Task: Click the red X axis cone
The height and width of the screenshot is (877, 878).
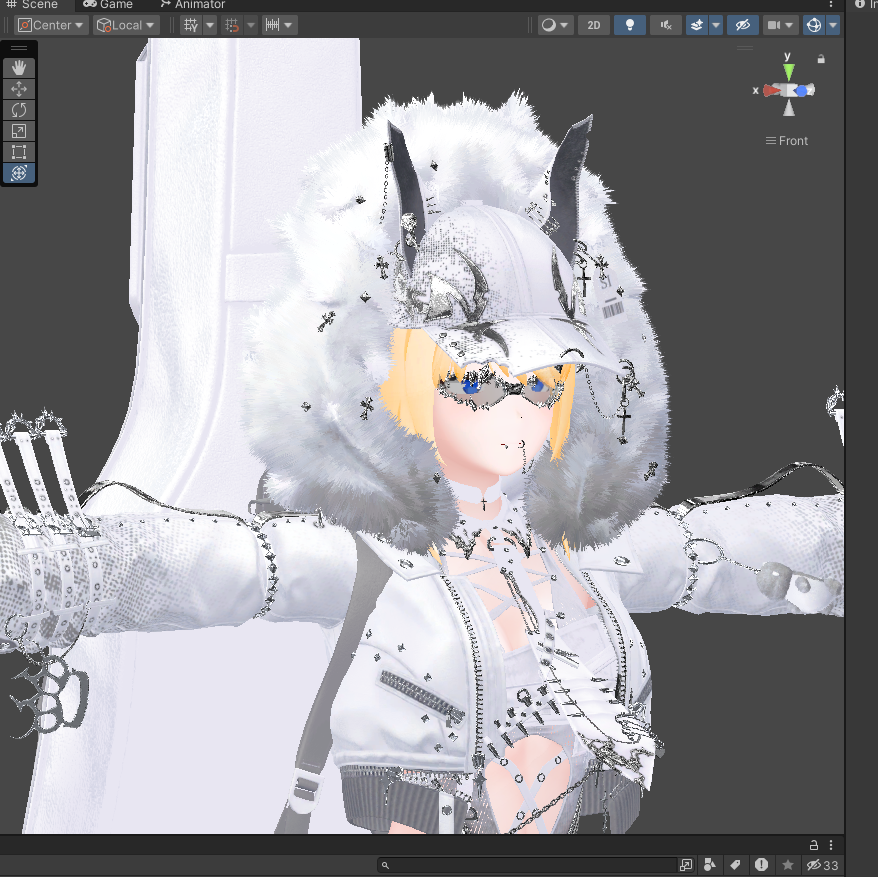Action: tap(771, 90)
